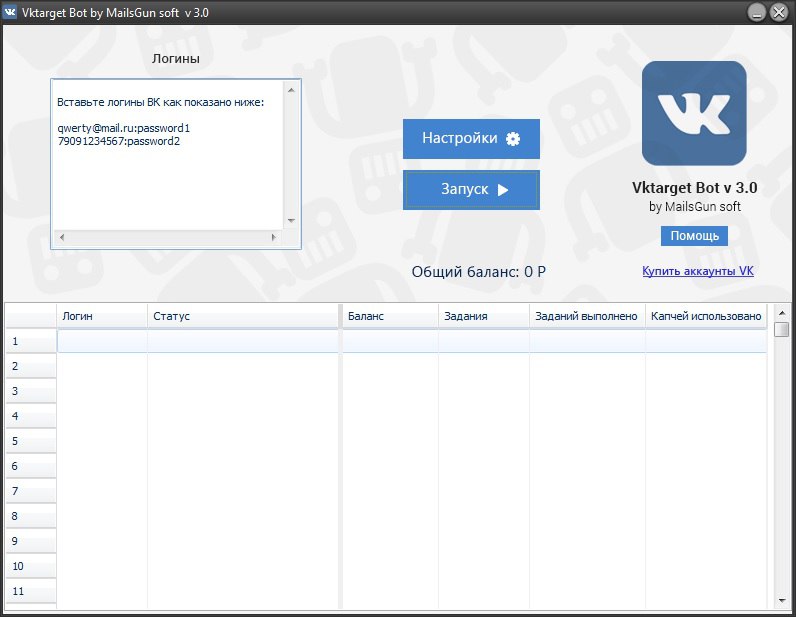Click logins box scroll-down arrow

pos(291,220)
